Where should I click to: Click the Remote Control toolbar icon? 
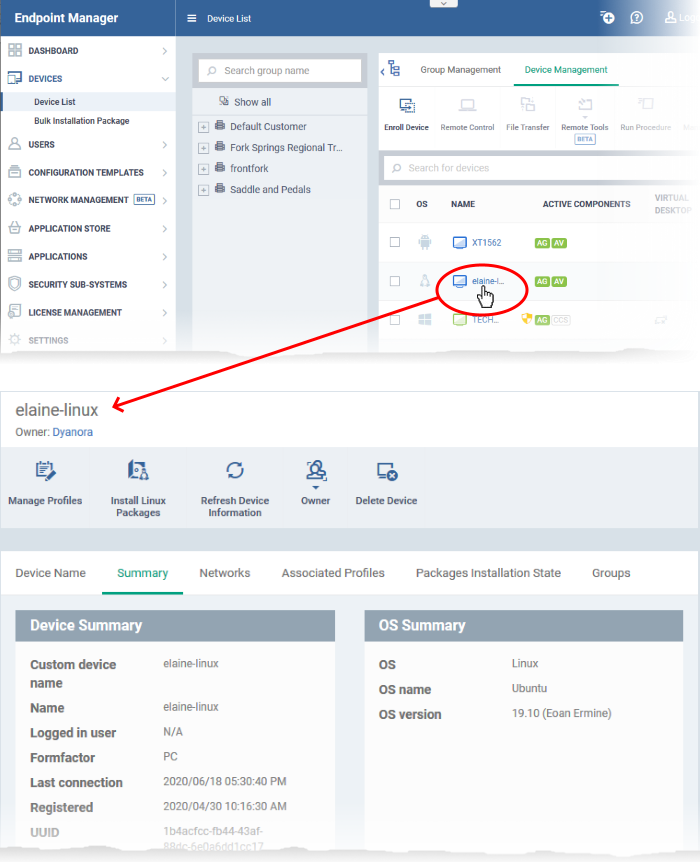[467, 105]
